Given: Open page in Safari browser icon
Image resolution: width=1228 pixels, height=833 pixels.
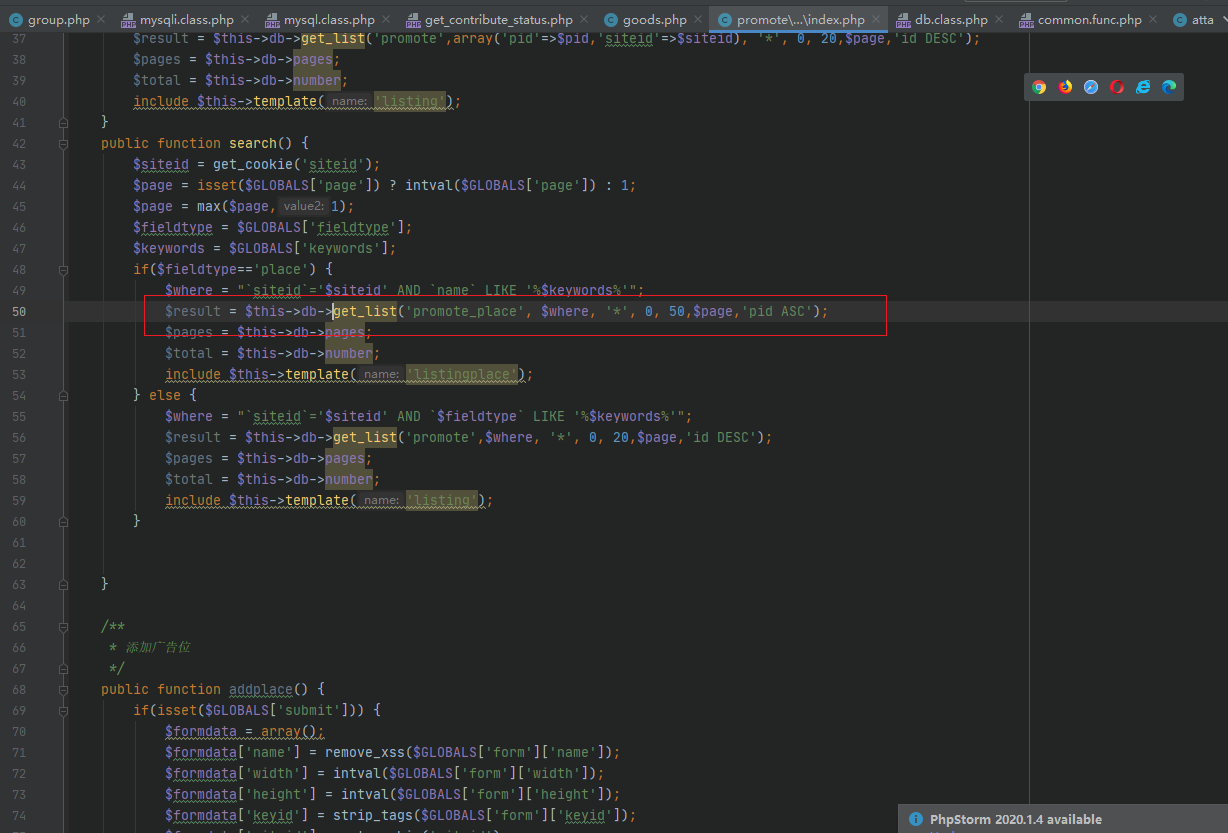Looking at the screenshot, I should (1091, 87).
